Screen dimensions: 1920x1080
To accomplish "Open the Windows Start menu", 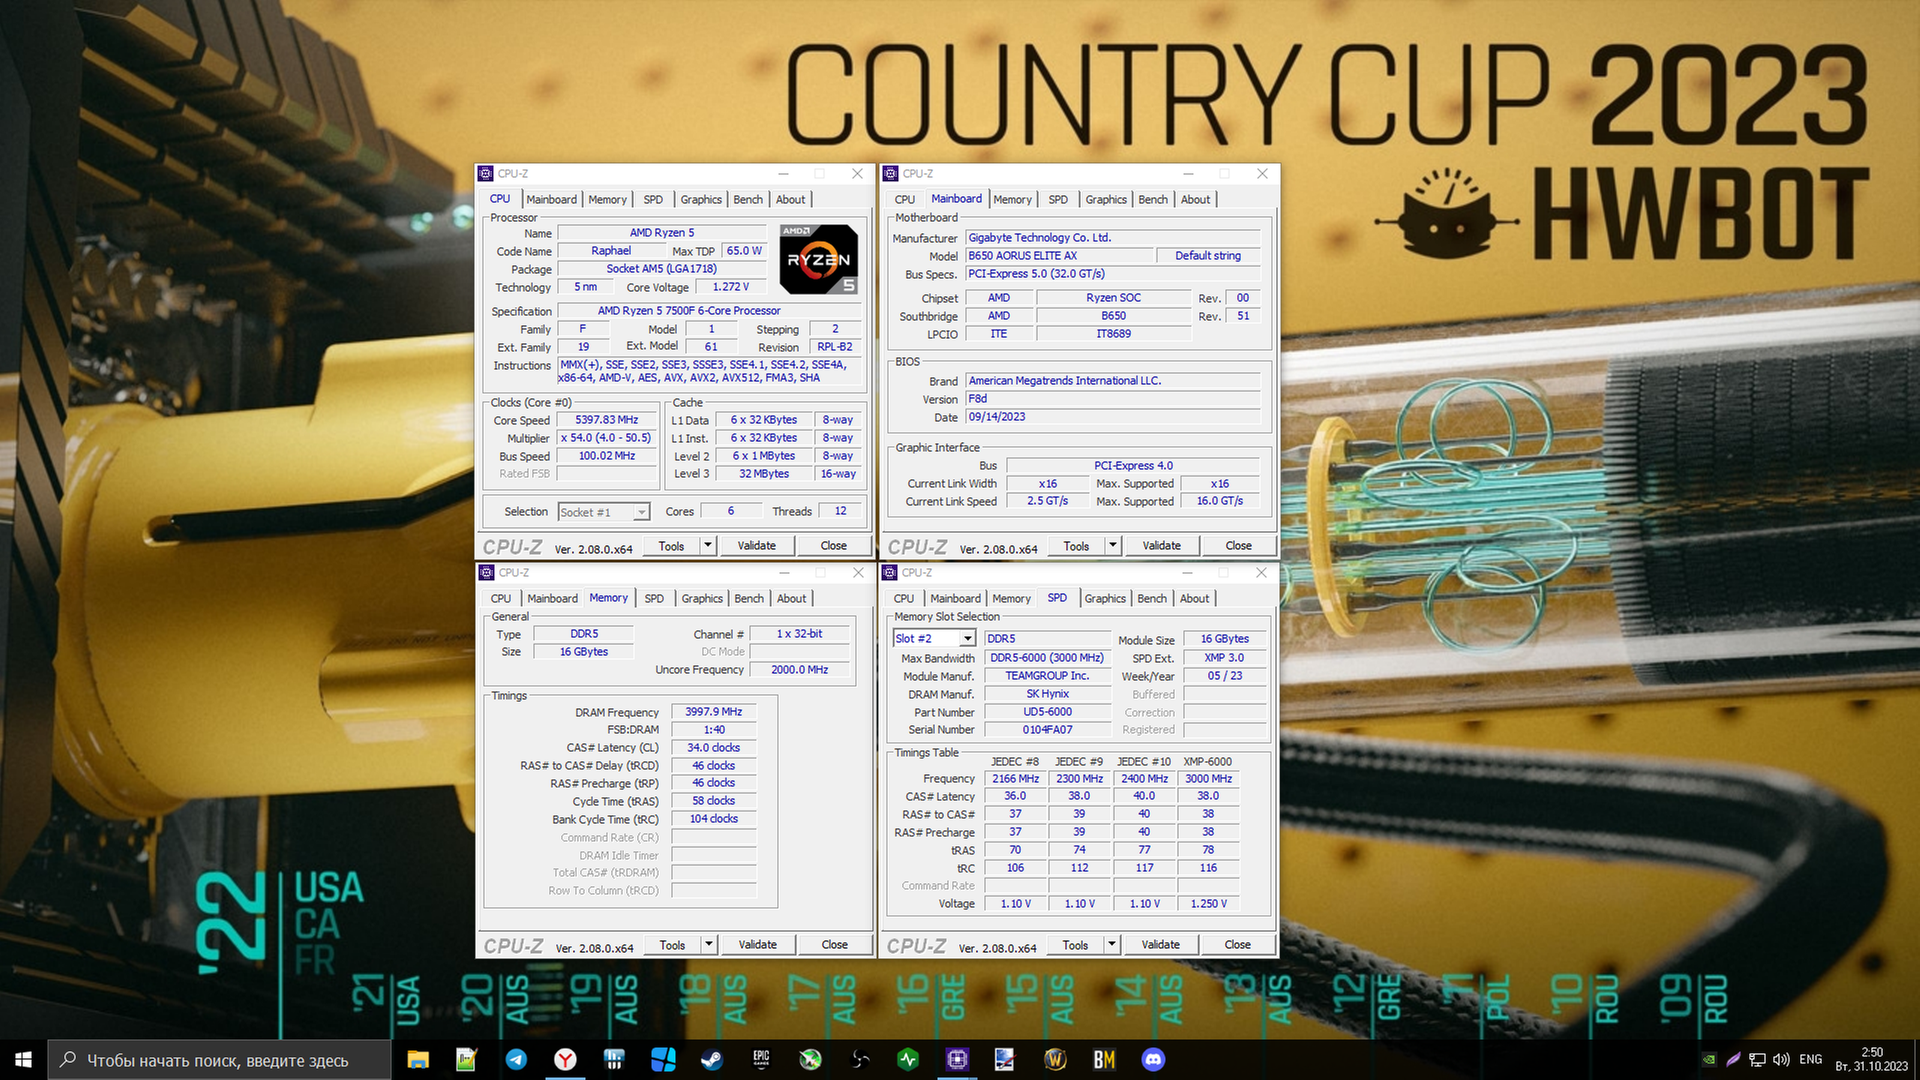I will click(x=24, y=1060).
